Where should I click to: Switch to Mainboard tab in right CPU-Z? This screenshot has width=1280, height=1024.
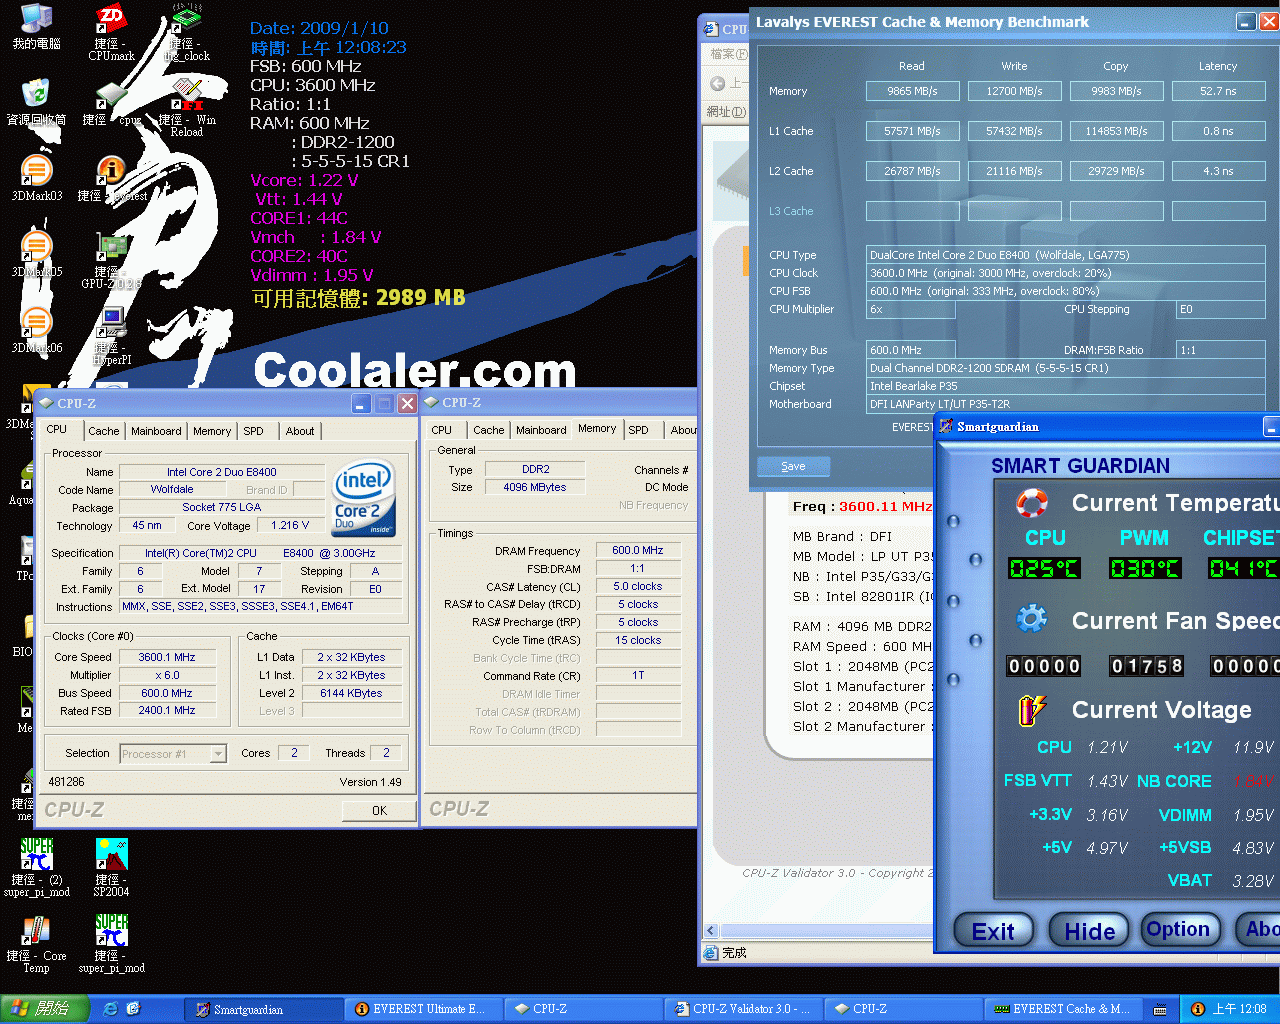pyautogui.click(x=541, y=430)
